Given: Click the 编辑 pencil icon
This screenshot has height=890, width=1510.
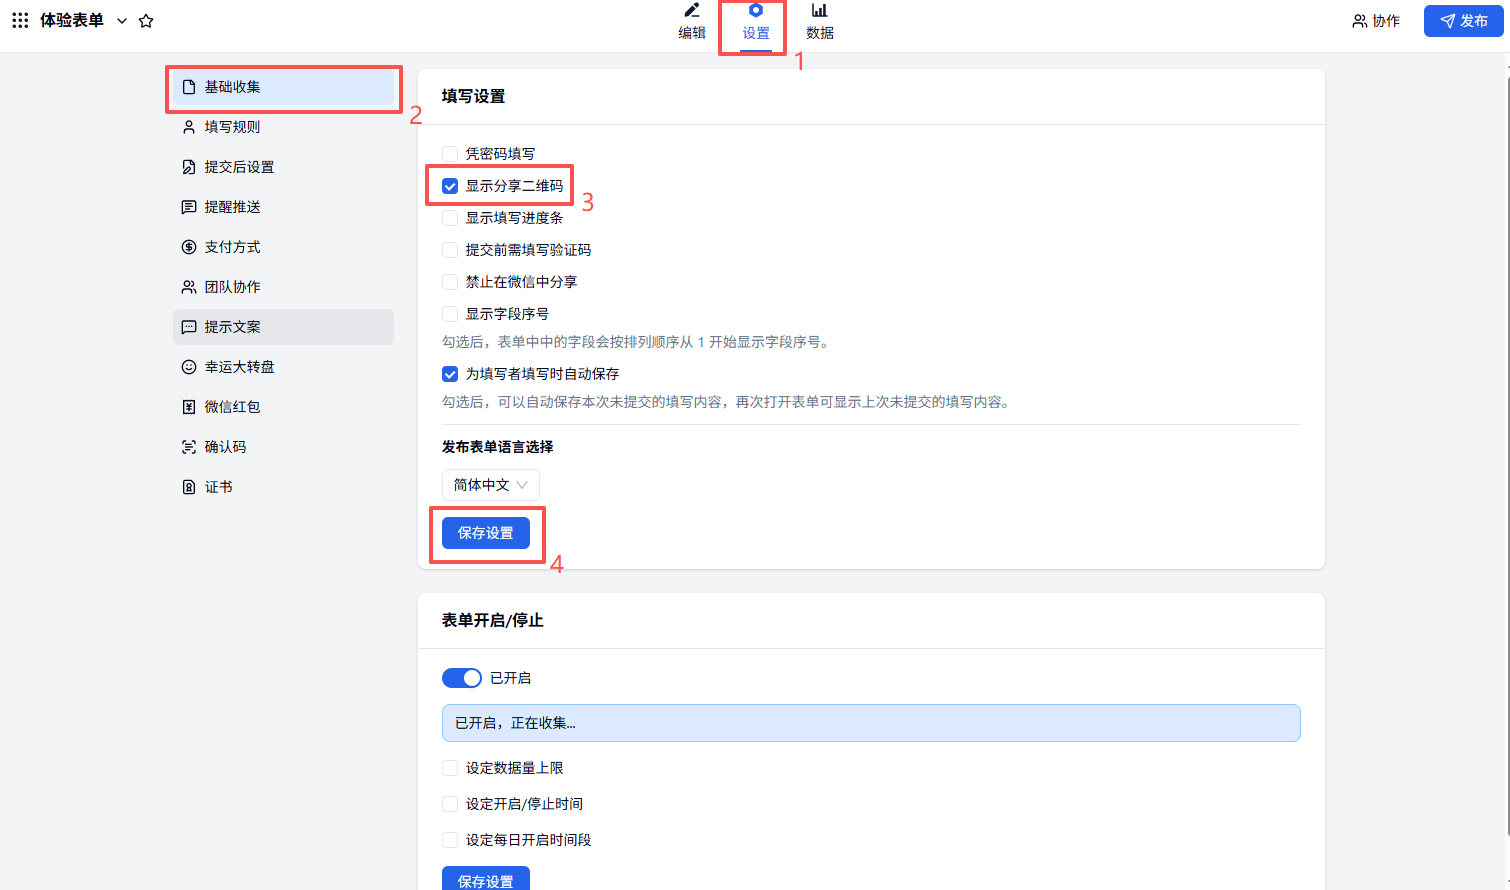Looking at the screenshot, I should pos(691,11).
